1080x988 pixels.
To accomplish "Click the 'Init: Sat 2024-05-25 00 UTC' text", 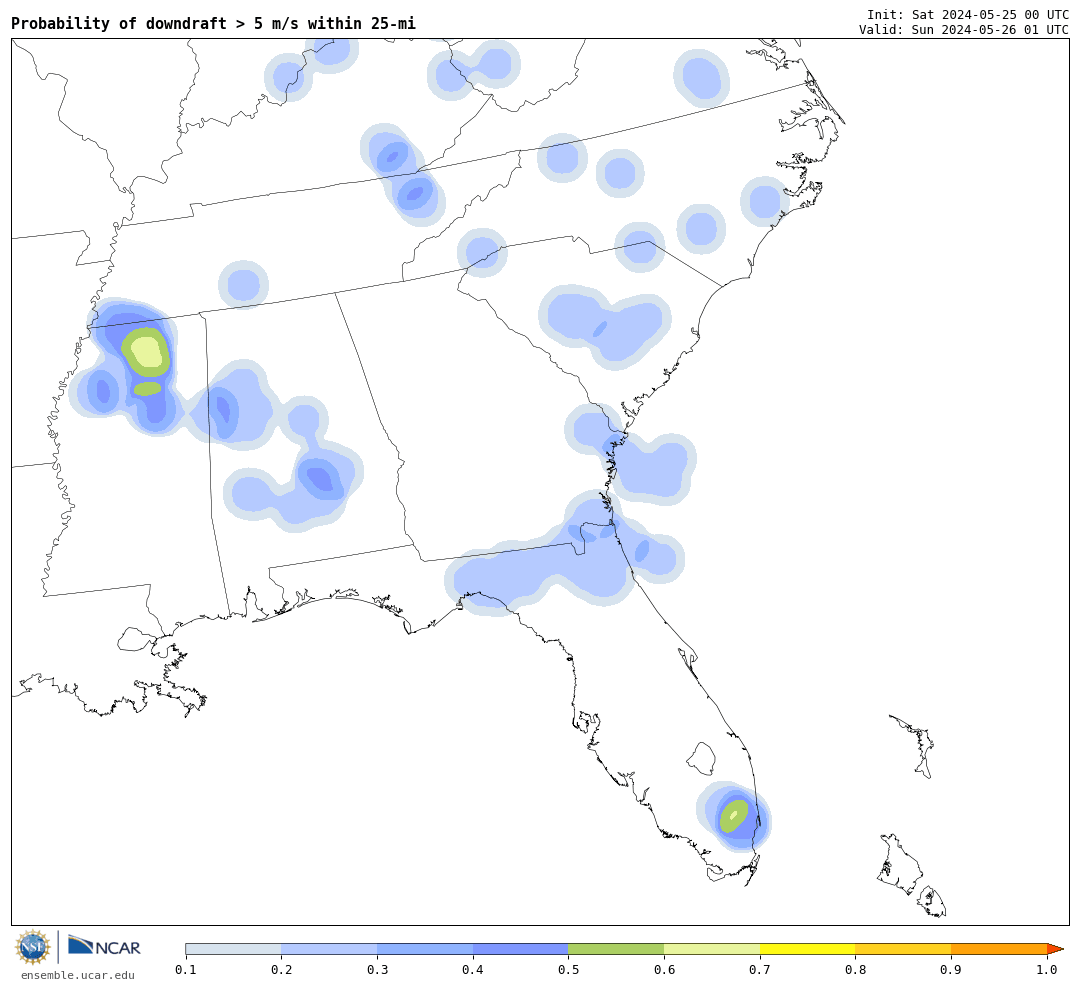I will pyautogui.click(x=968, y=14).
